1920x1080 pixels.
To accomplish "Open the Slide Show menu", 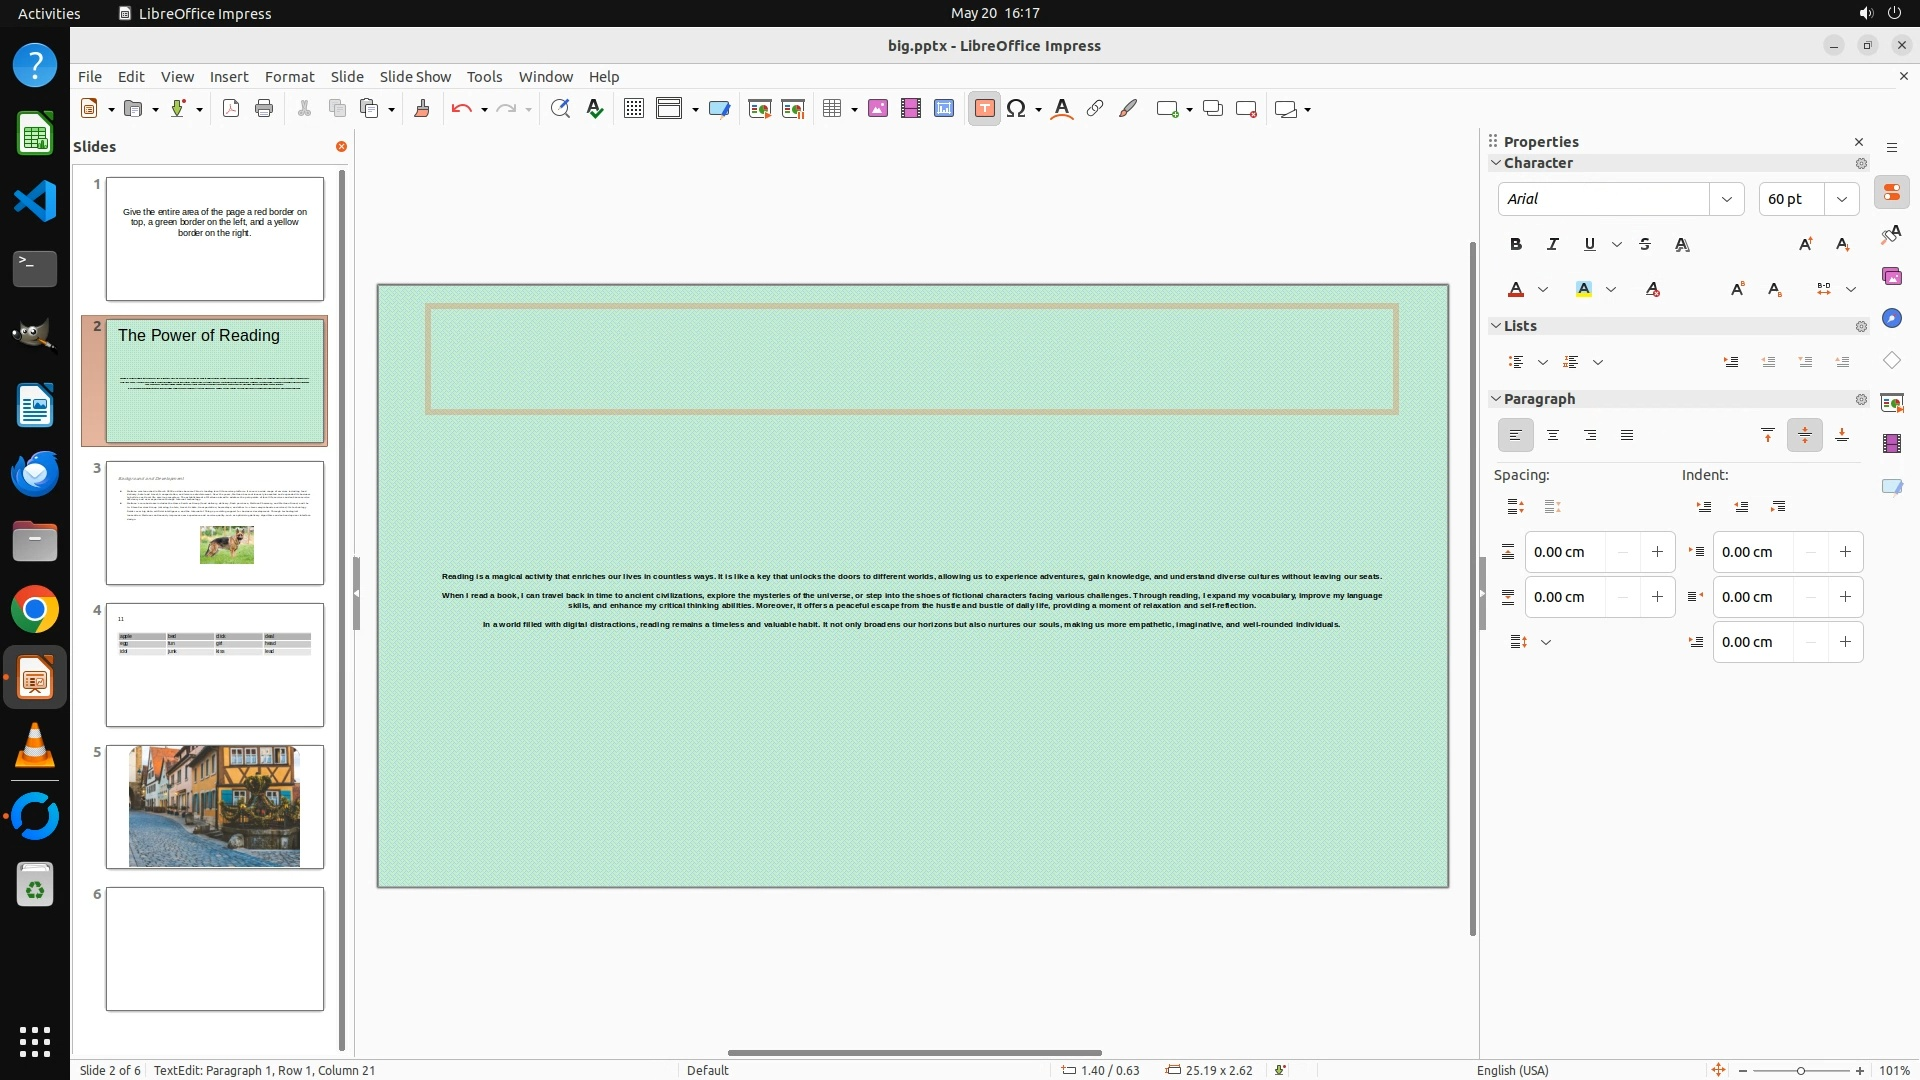I will [x=414, y=76].
